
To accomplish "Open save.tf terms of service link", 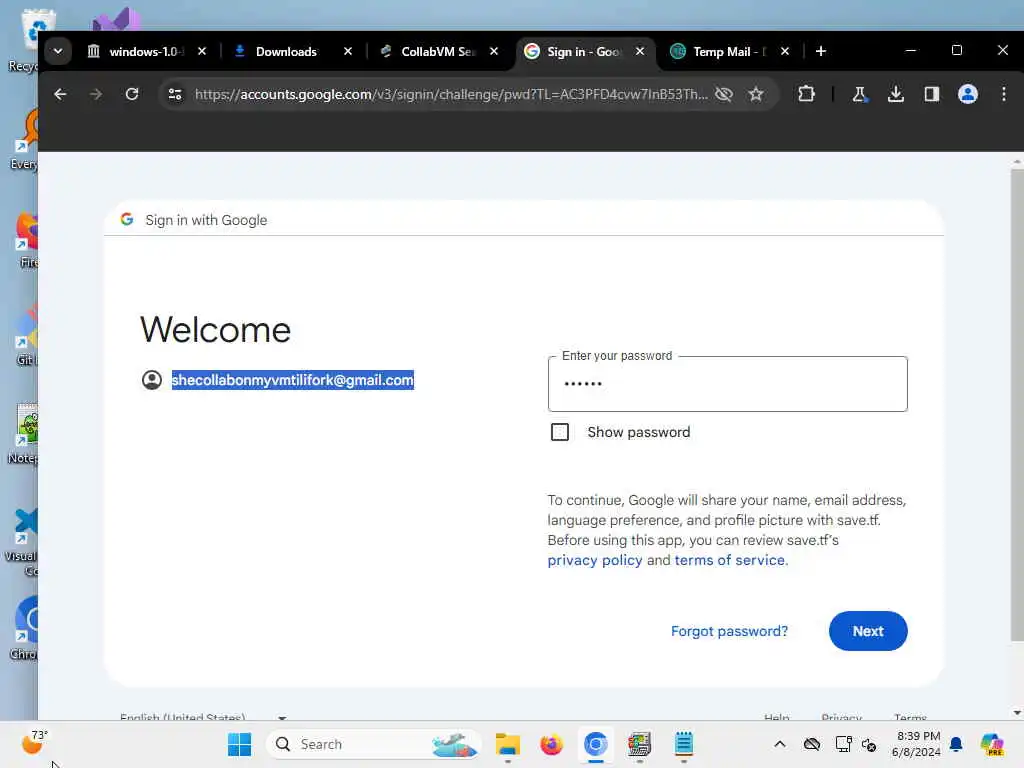I will (x=729, y=560).
